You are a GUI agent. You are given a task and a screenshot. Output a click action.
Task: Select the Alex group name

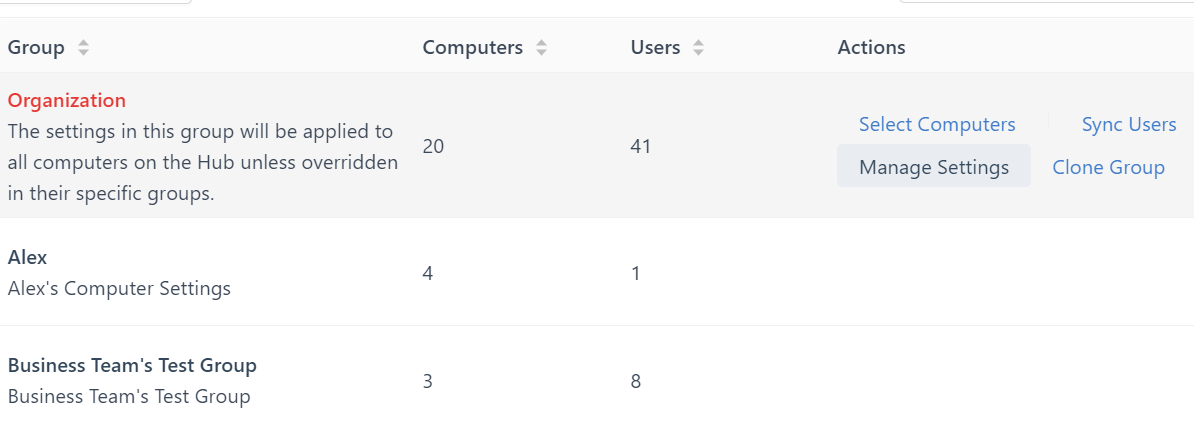coord(28,257)
